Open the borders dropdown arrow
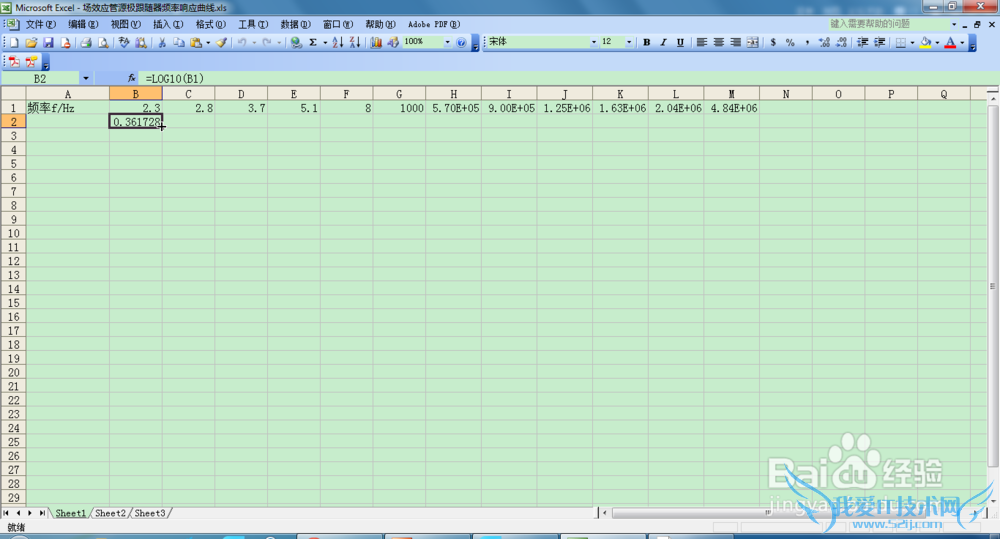1000x539 pixels. pos(912,43)
